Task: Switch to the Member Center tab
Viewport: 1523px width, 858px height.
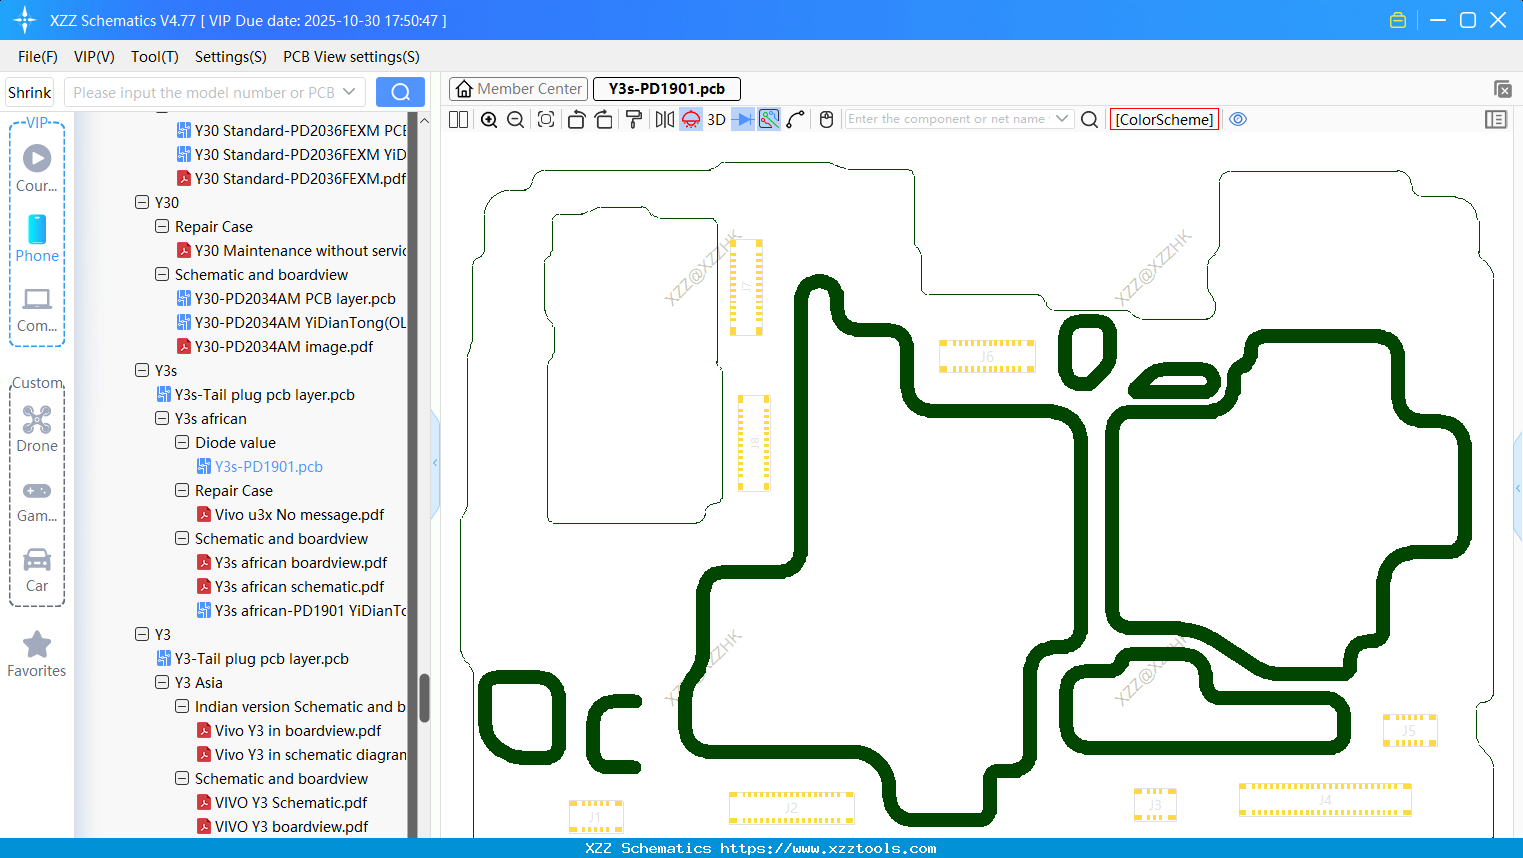Action: (x=519, y=89)
